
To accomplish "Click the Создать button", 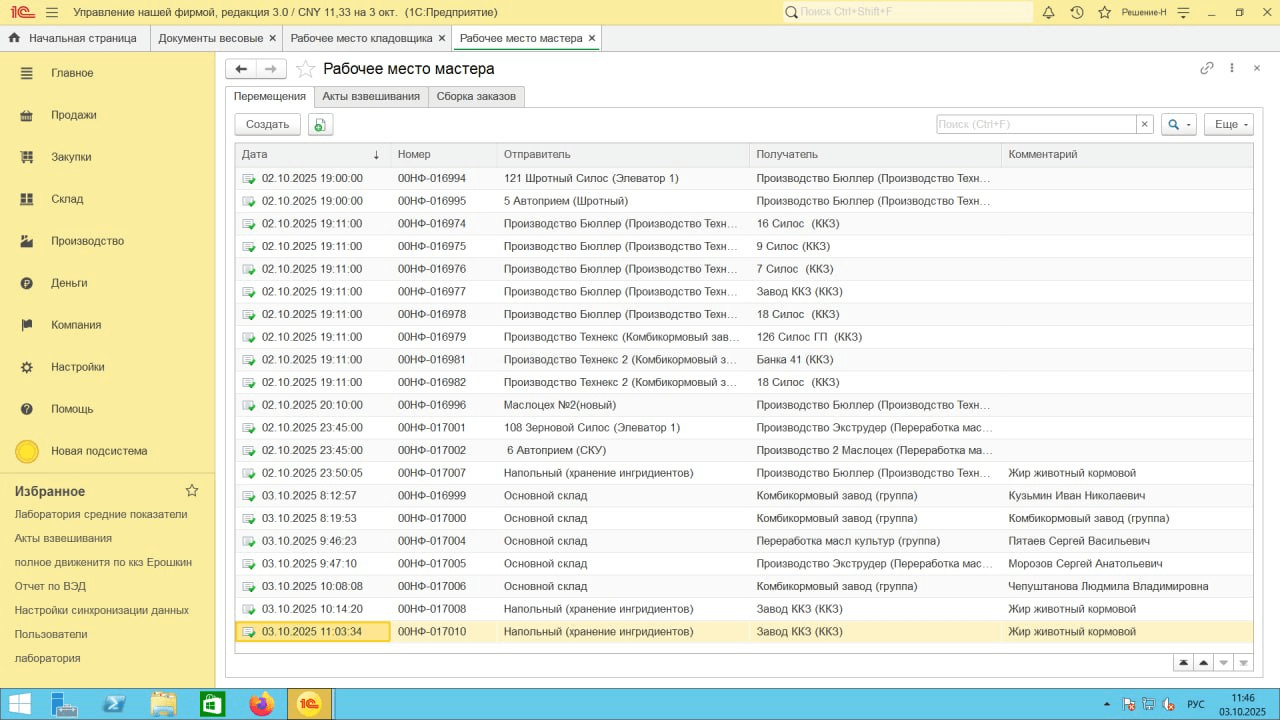I will pyautogui.click(x=267, y=124).
